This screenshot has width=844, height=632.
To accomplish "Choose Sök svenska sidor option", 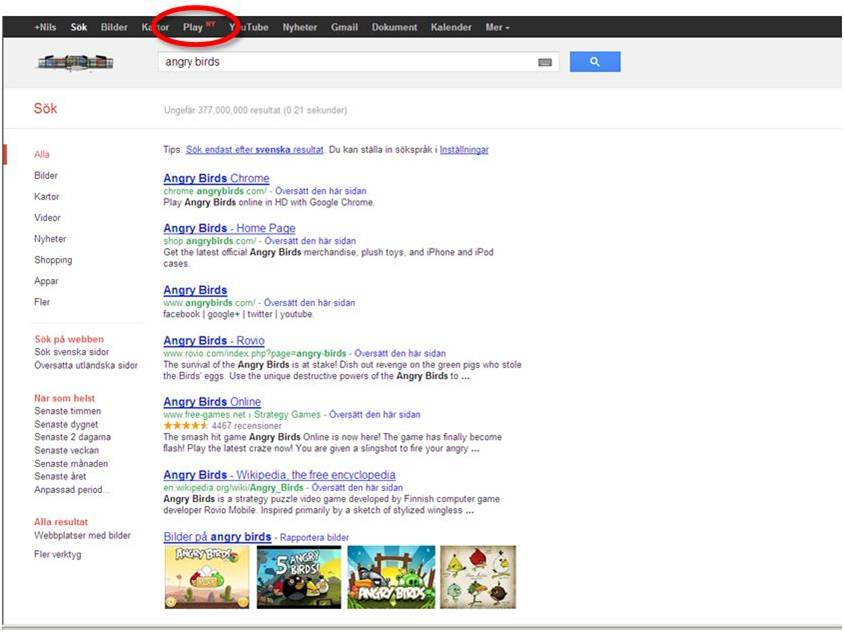I will [x=72, y=352].
